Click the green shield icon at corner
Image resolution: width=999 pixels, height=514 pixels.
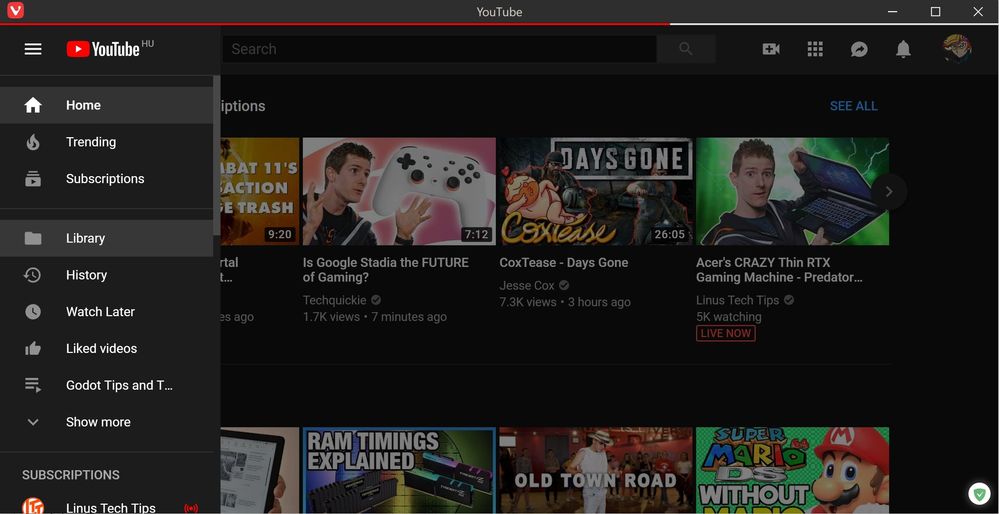point(979,494)
